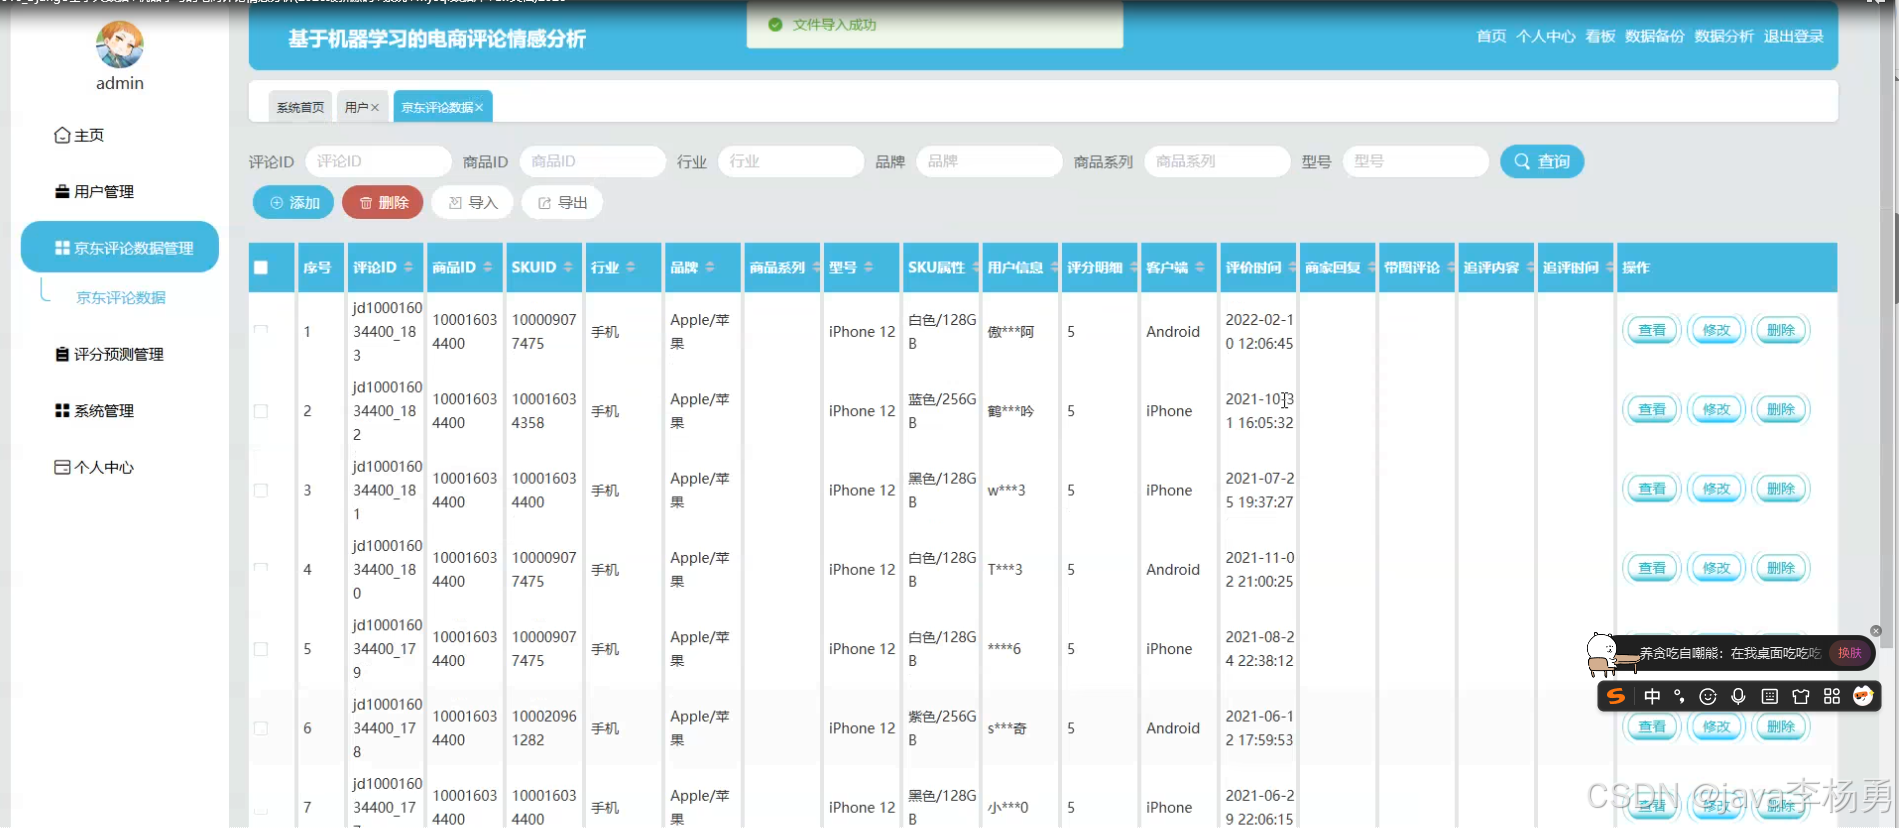Image resolution: width=1899 pixels, height=828 pixels.
Task: Sort the table by 型号 column
Action: pyautogui.click(x=868, y=267)
